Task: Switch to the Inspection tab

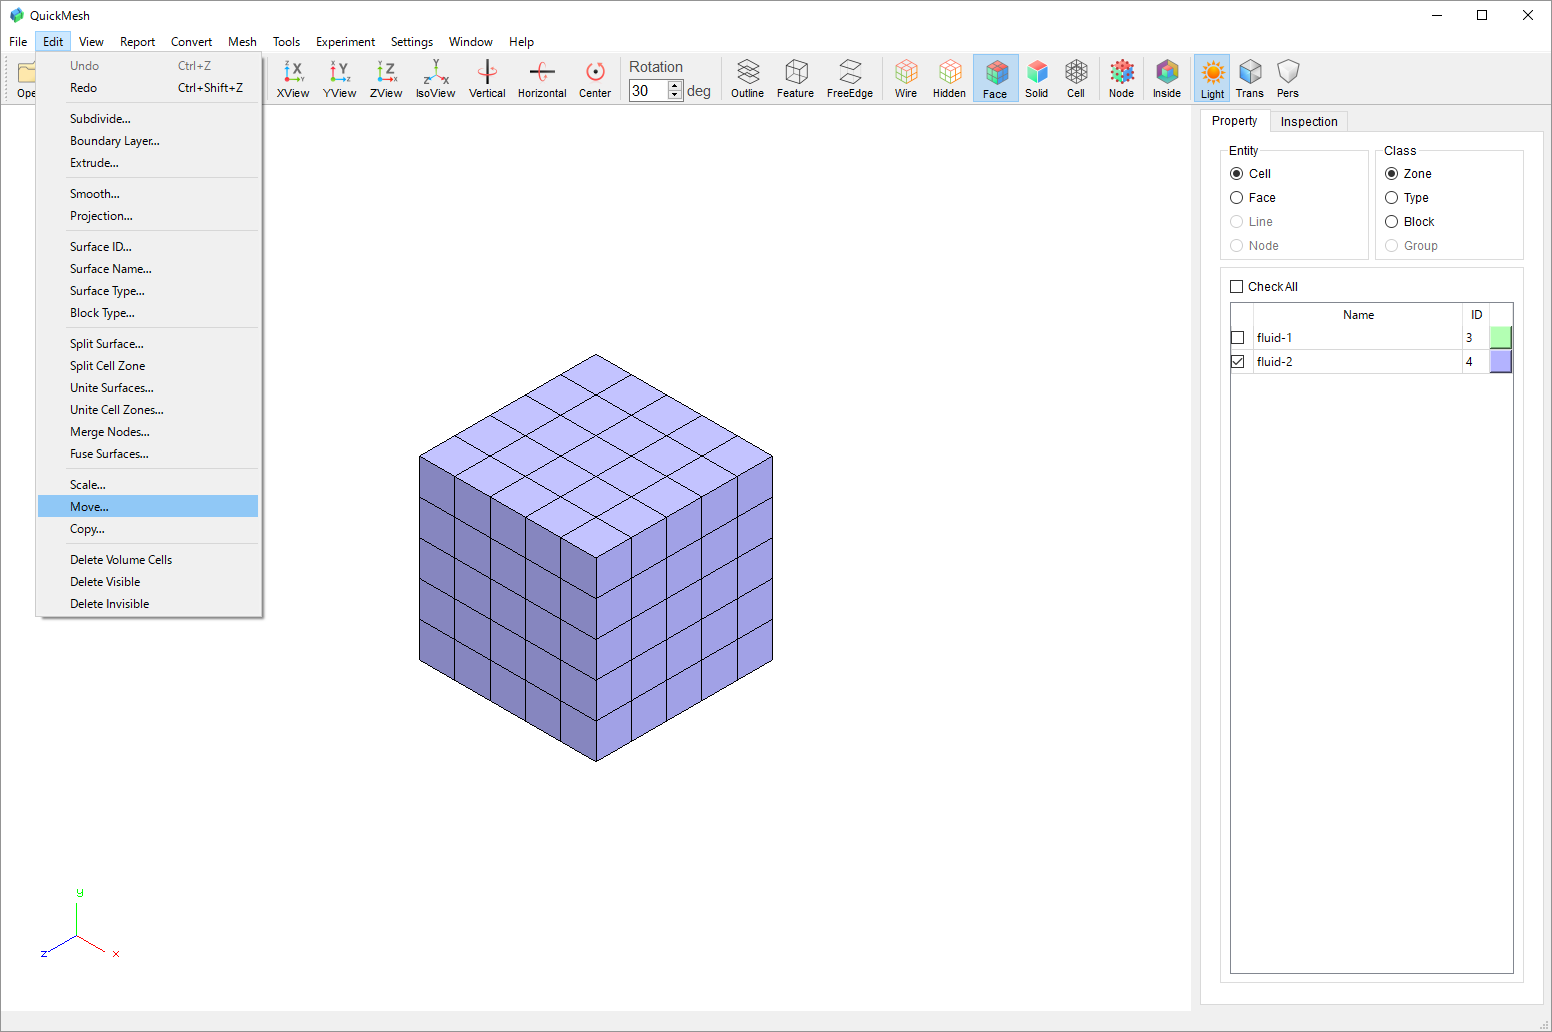Action: click(x=1309, y=122)
